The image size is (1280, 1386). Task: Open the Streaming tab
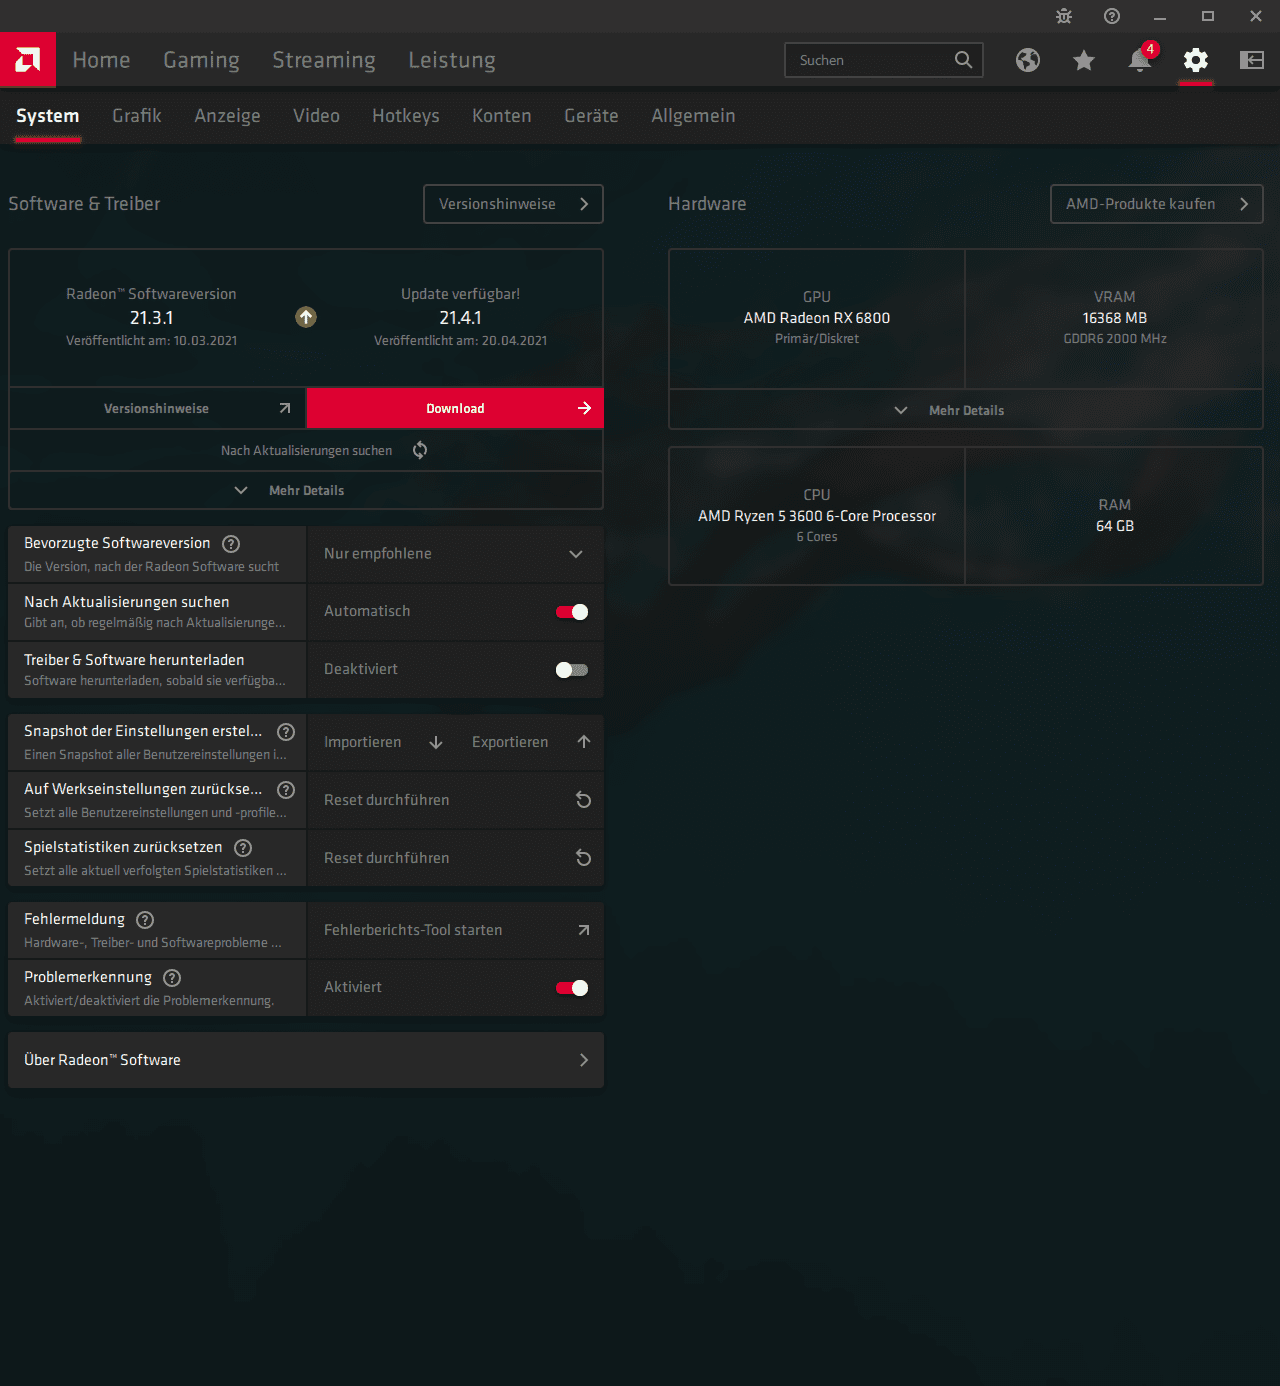click(x=324, y=60)
